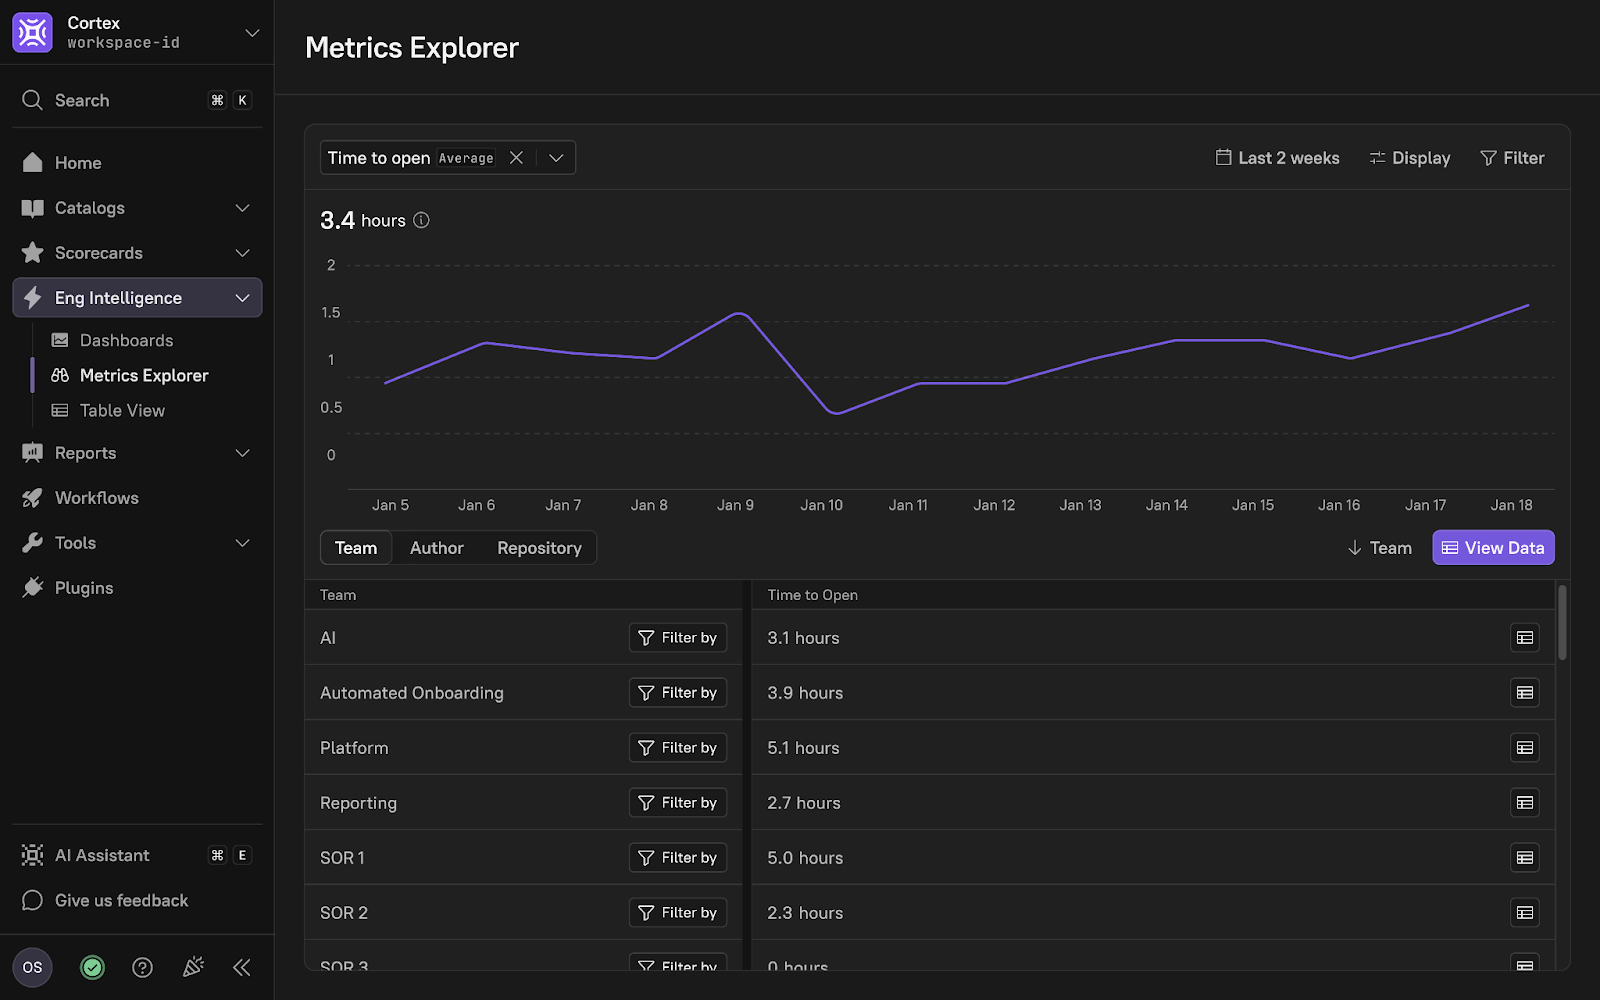
Task: Toggle sort direction by Team
Action: pyautogui.click(x=1379, y=548)
